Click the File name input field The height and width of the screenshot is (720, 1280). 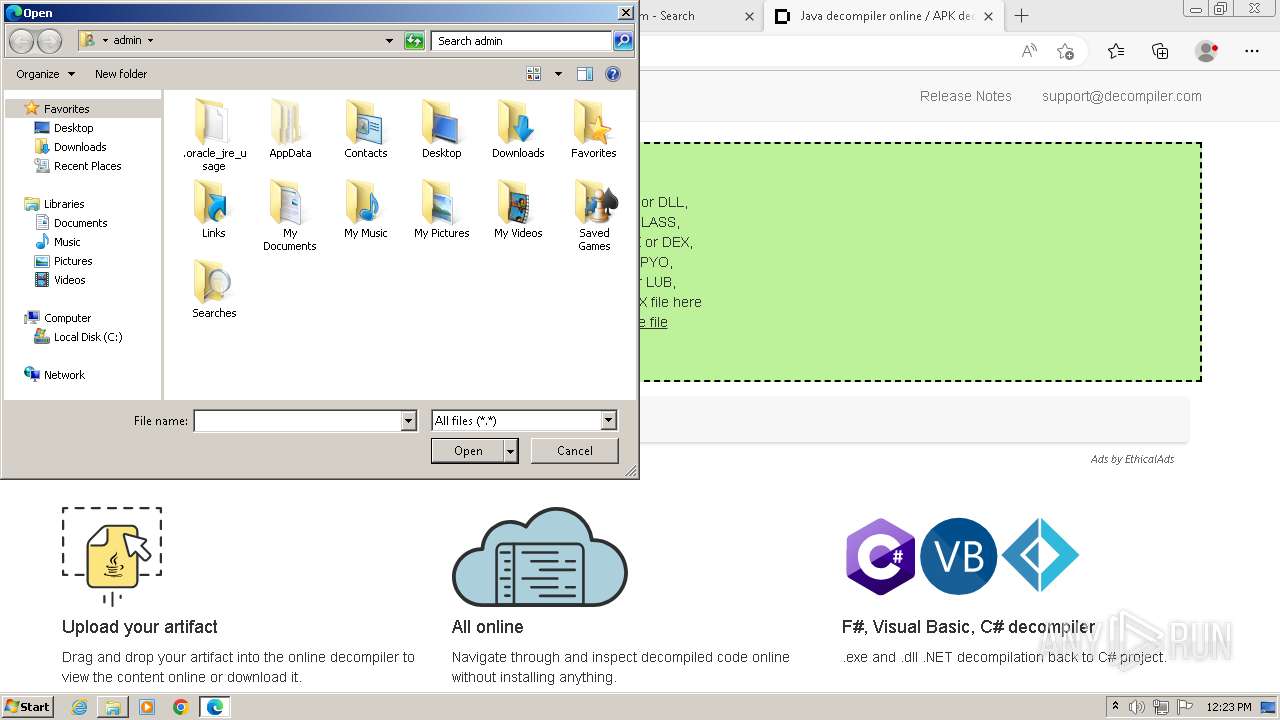pos(297,421)
